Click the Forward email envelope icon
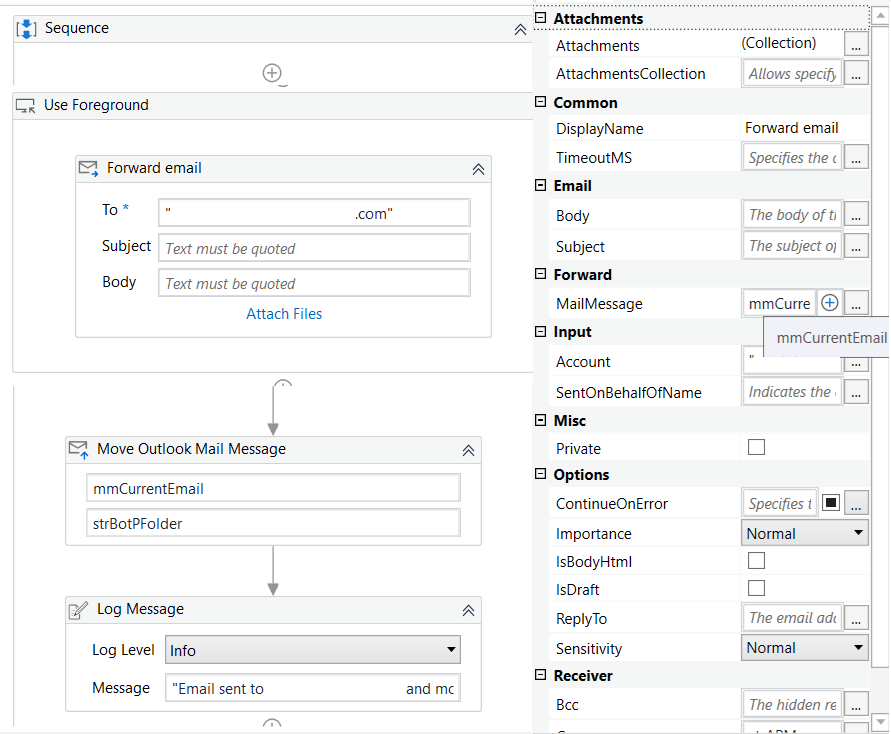Screen dimensions: 891x734 tap(88, 168)
